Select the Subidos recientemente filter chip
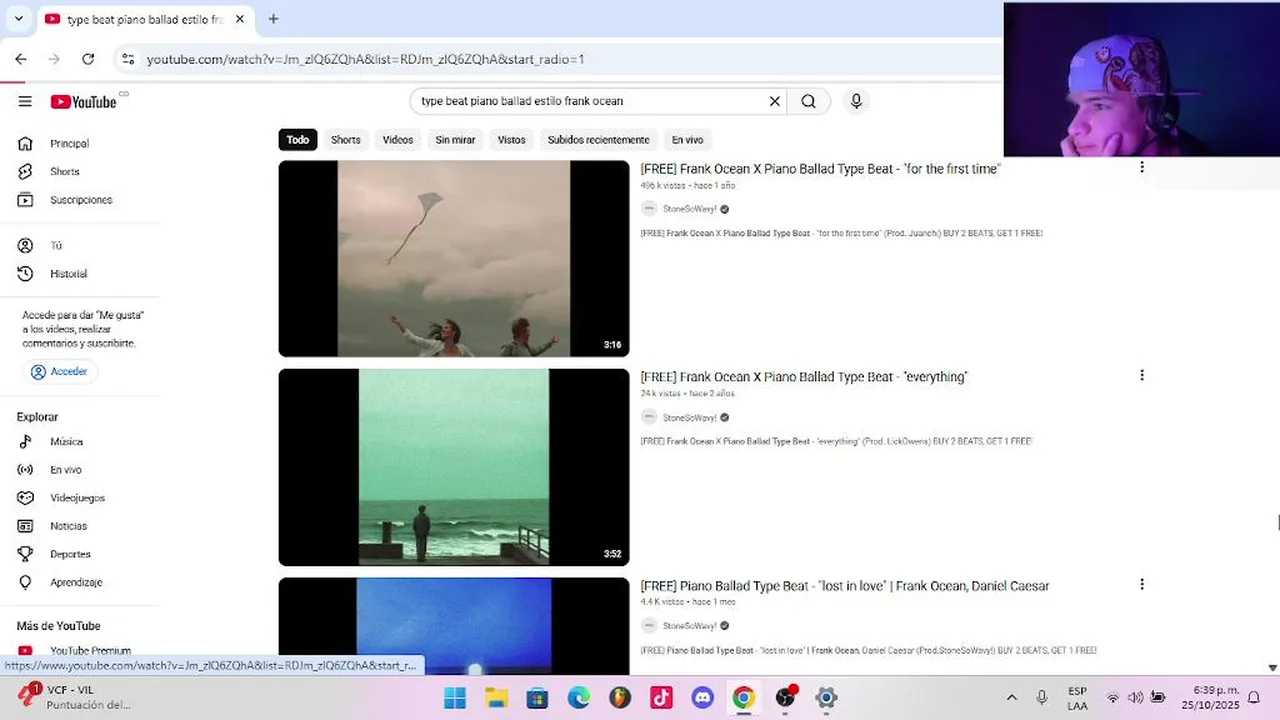Viewport: 1280px width, 720px height. click(598, 140)
